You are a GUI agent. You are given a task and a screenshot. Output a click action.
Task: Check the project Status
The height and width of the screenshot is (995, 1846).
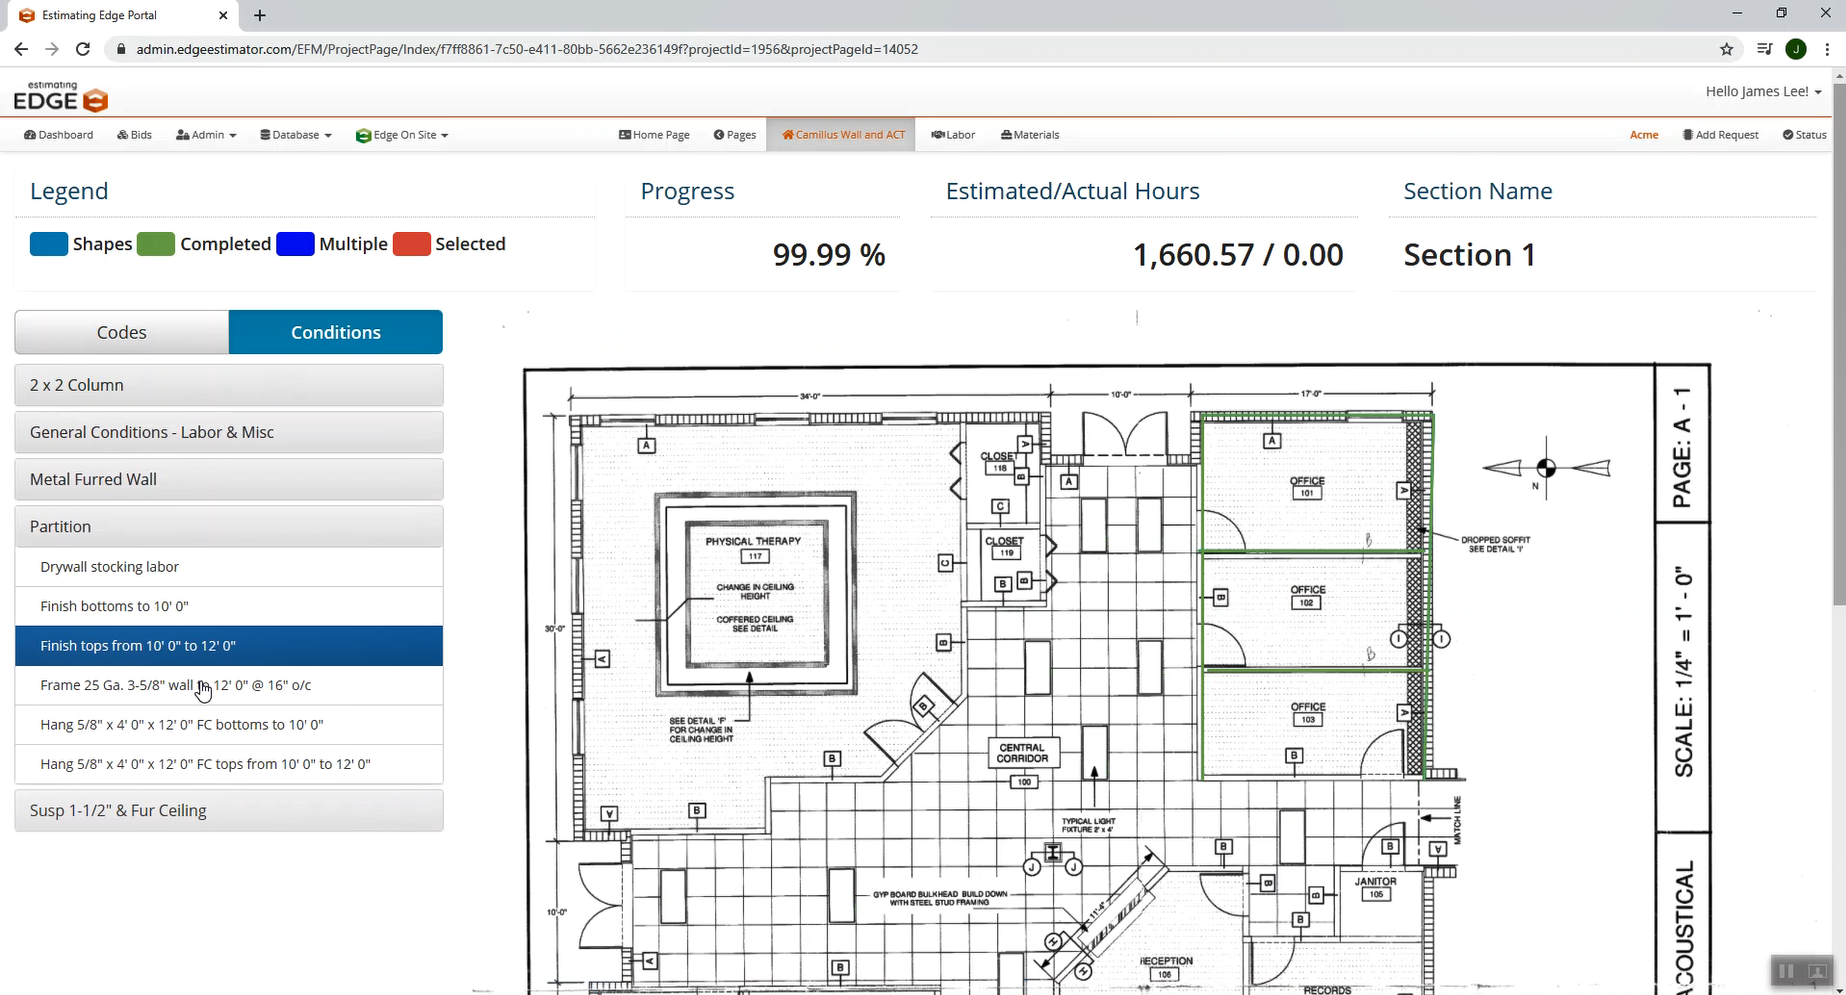(x=1805, y=135)
